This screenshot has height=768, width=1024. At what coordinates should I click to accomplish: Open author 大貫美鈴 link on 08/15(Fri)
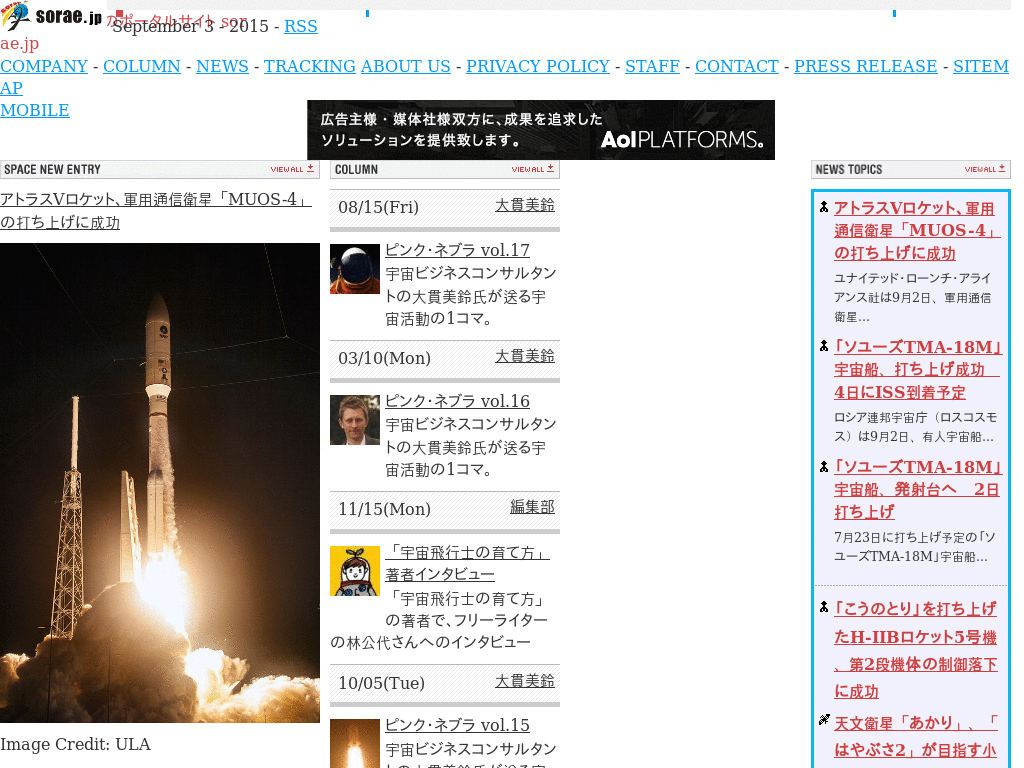[524, 205]
